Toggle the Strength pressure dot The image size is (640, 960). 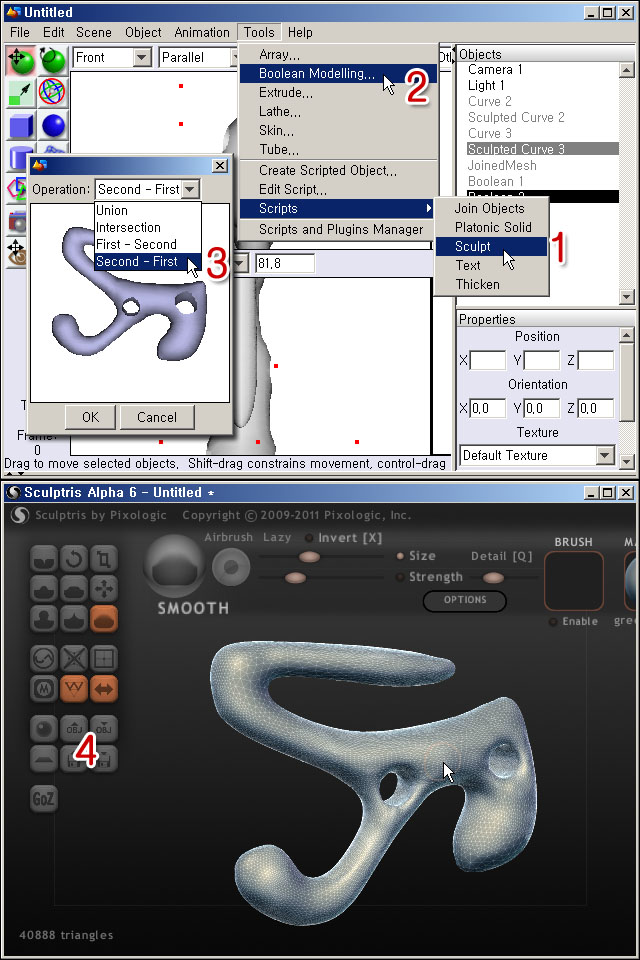pos(400,577)
